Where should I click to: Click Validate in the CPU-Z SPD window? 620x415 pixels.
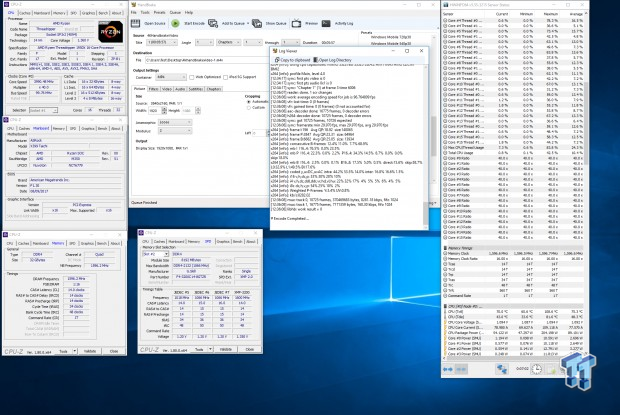[x=225, y=349]
